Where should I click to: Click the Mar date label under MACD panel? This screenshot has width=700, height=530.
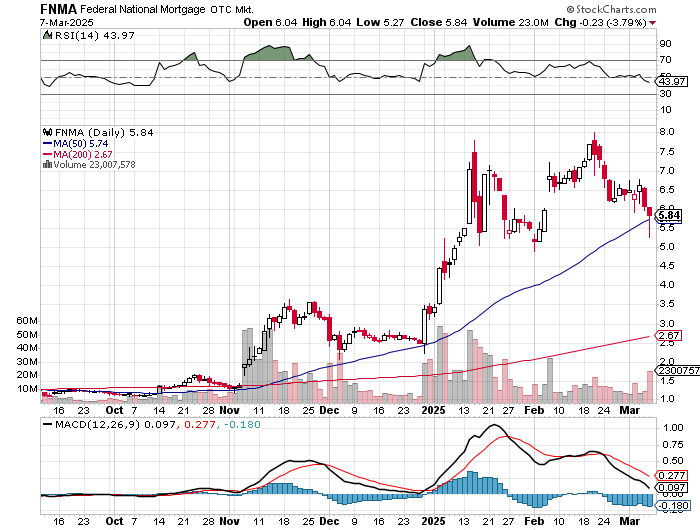(x=629, y=522)
